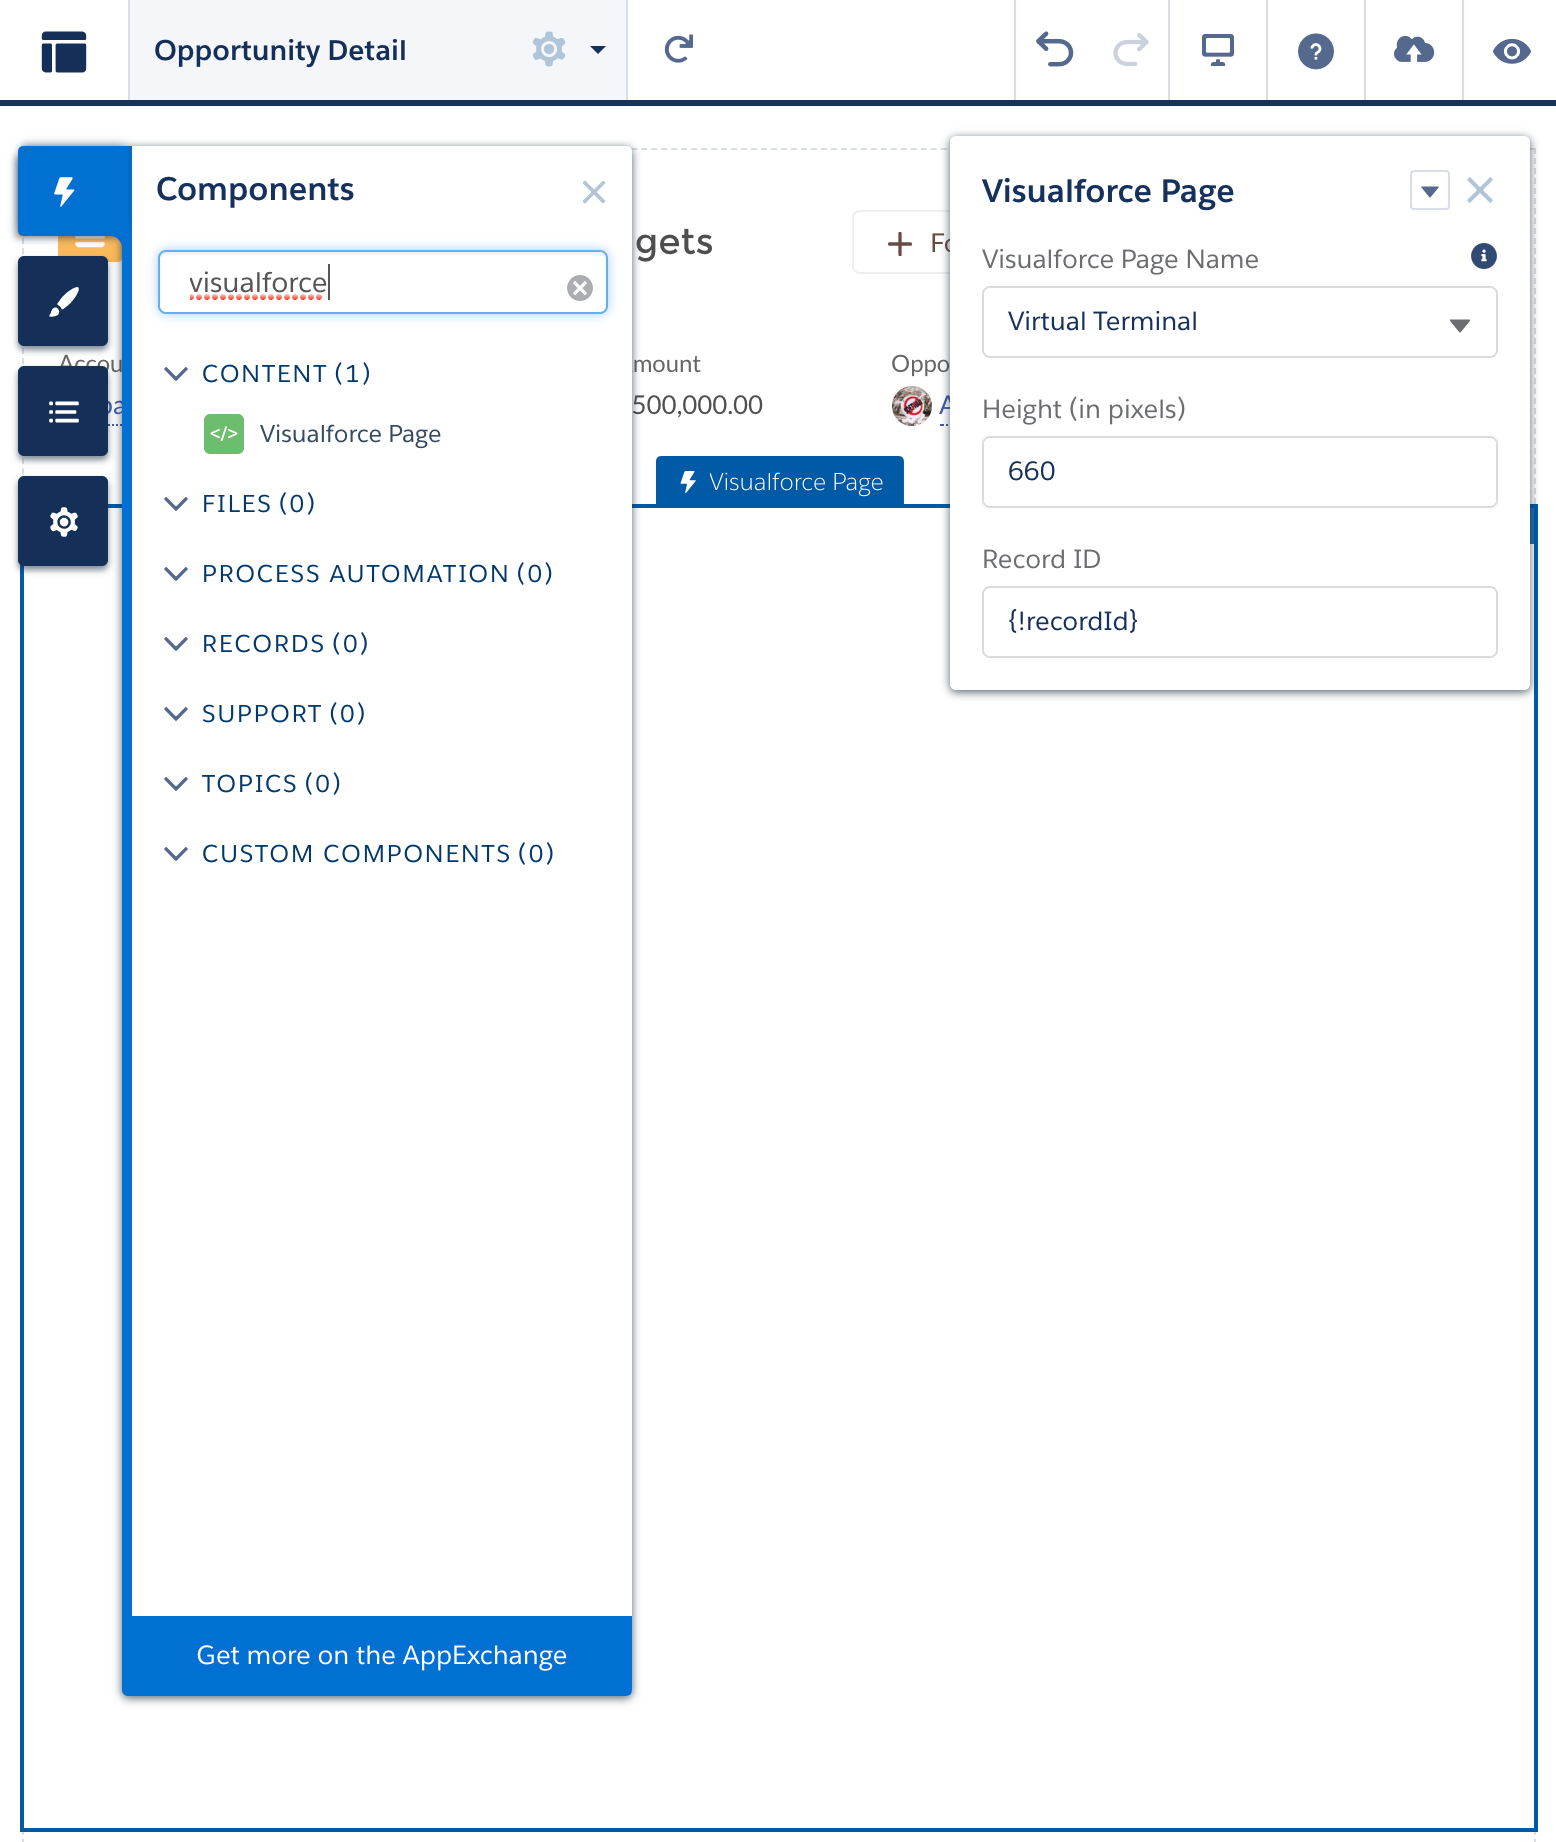The height and width of the screenshot is (1842, 1556).
Task: Click the Record ID input field
Action: (x=1240, y=622)
